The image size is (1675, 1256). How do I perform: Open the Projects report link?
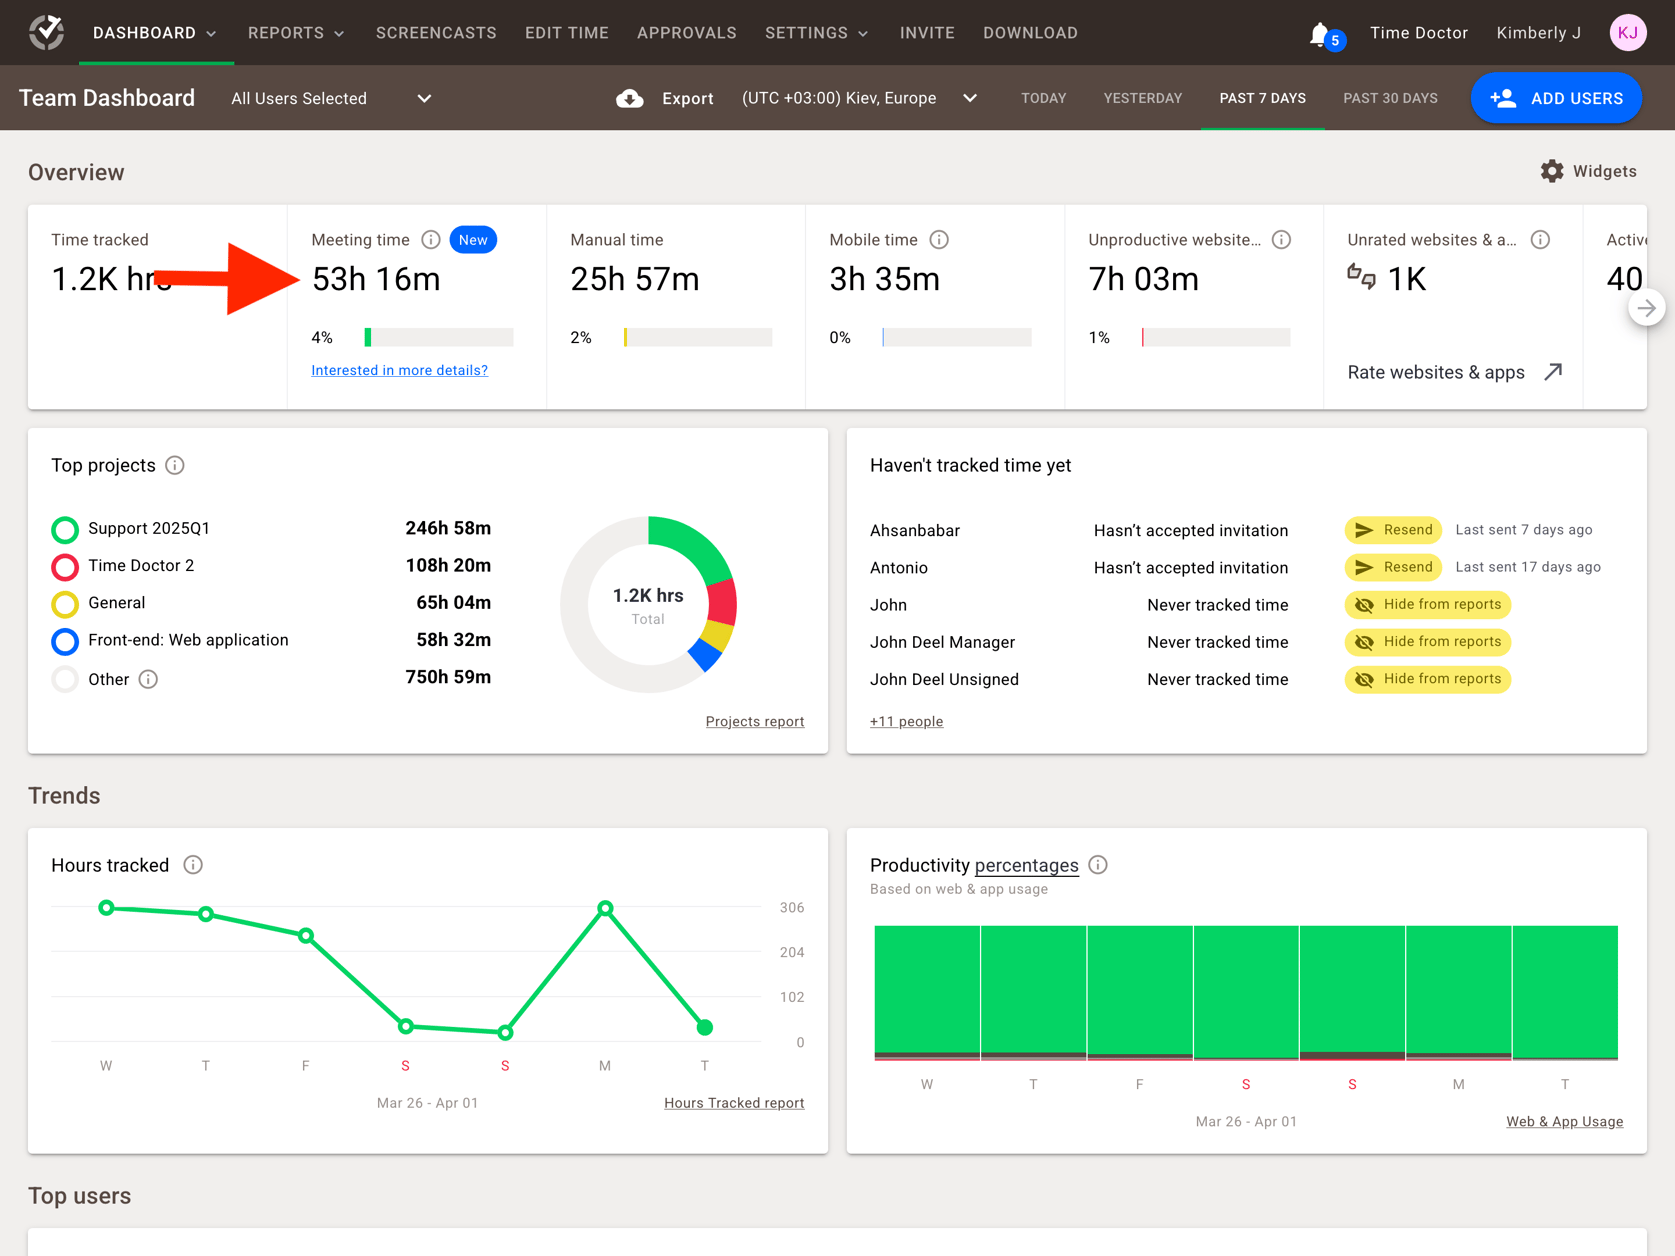(x=754, y=722)
